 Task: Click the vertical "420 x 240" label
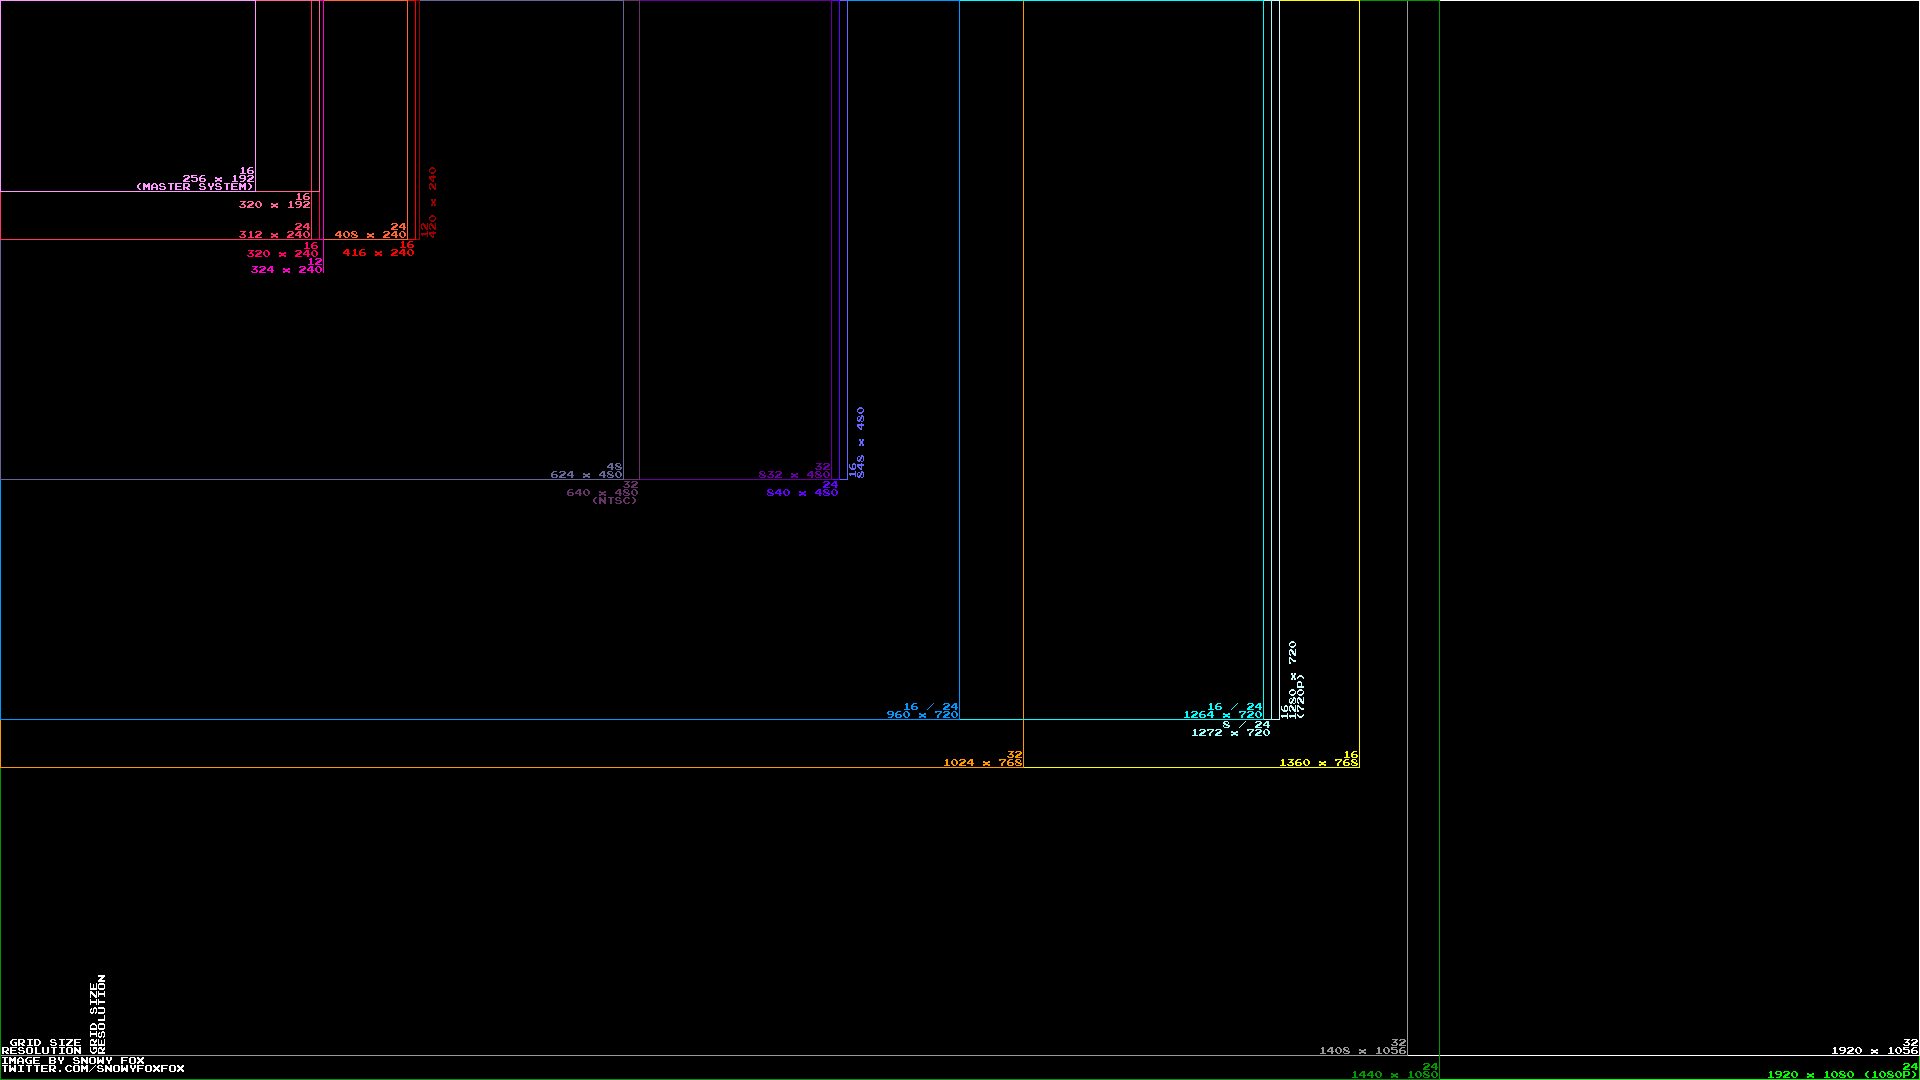click(433, 203)
